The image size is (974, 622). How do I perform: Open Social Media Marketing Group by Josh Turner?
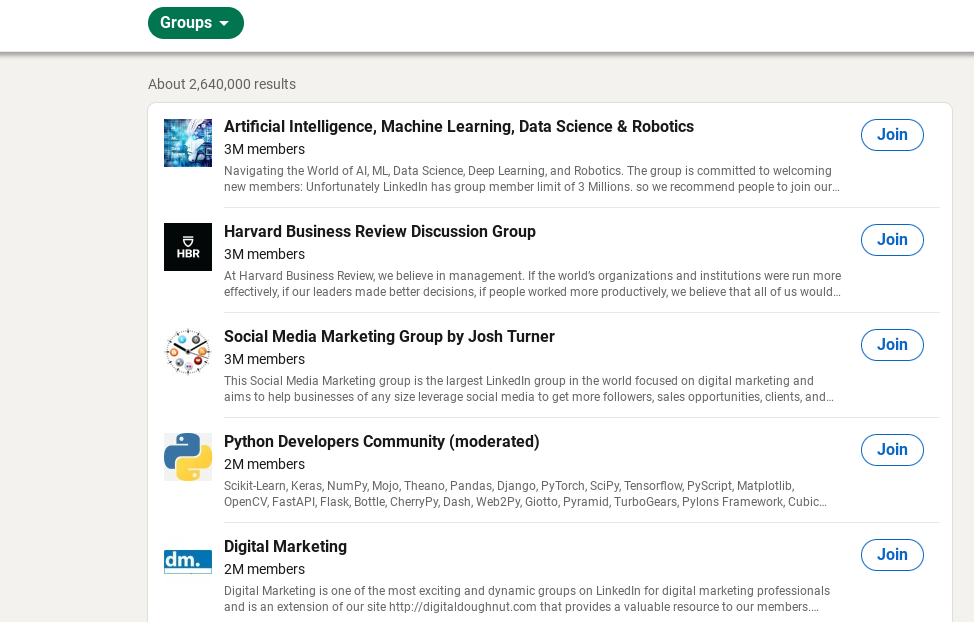389,337
